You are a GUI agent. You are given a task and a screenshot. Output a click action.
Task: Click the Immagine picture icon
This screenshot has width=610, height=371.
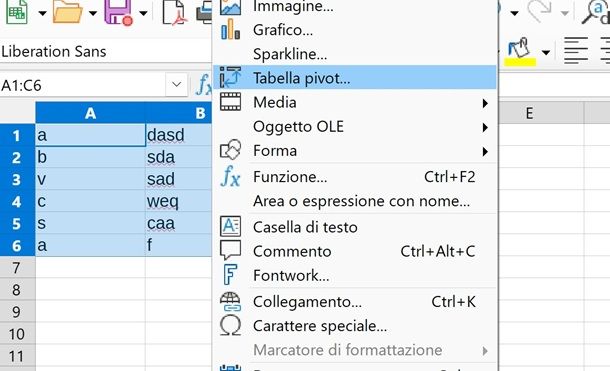click(230, 6)
